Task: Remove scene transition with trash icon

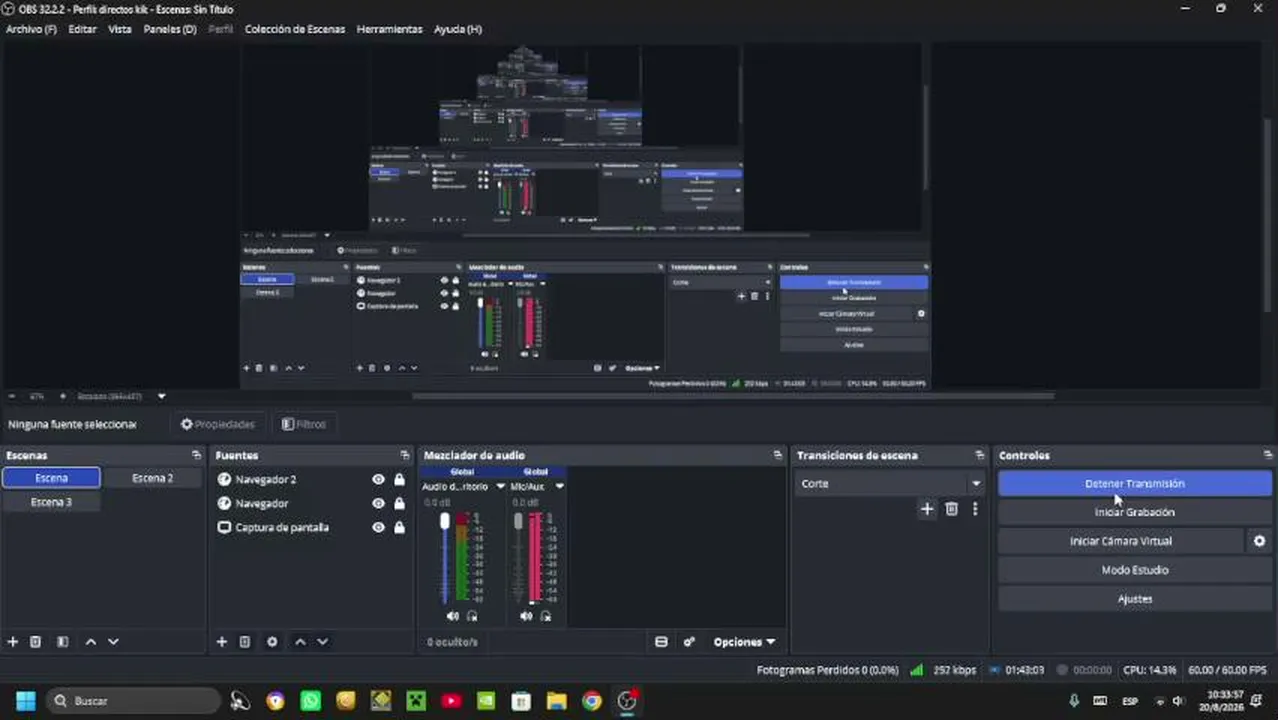Action: coord(952,509)
